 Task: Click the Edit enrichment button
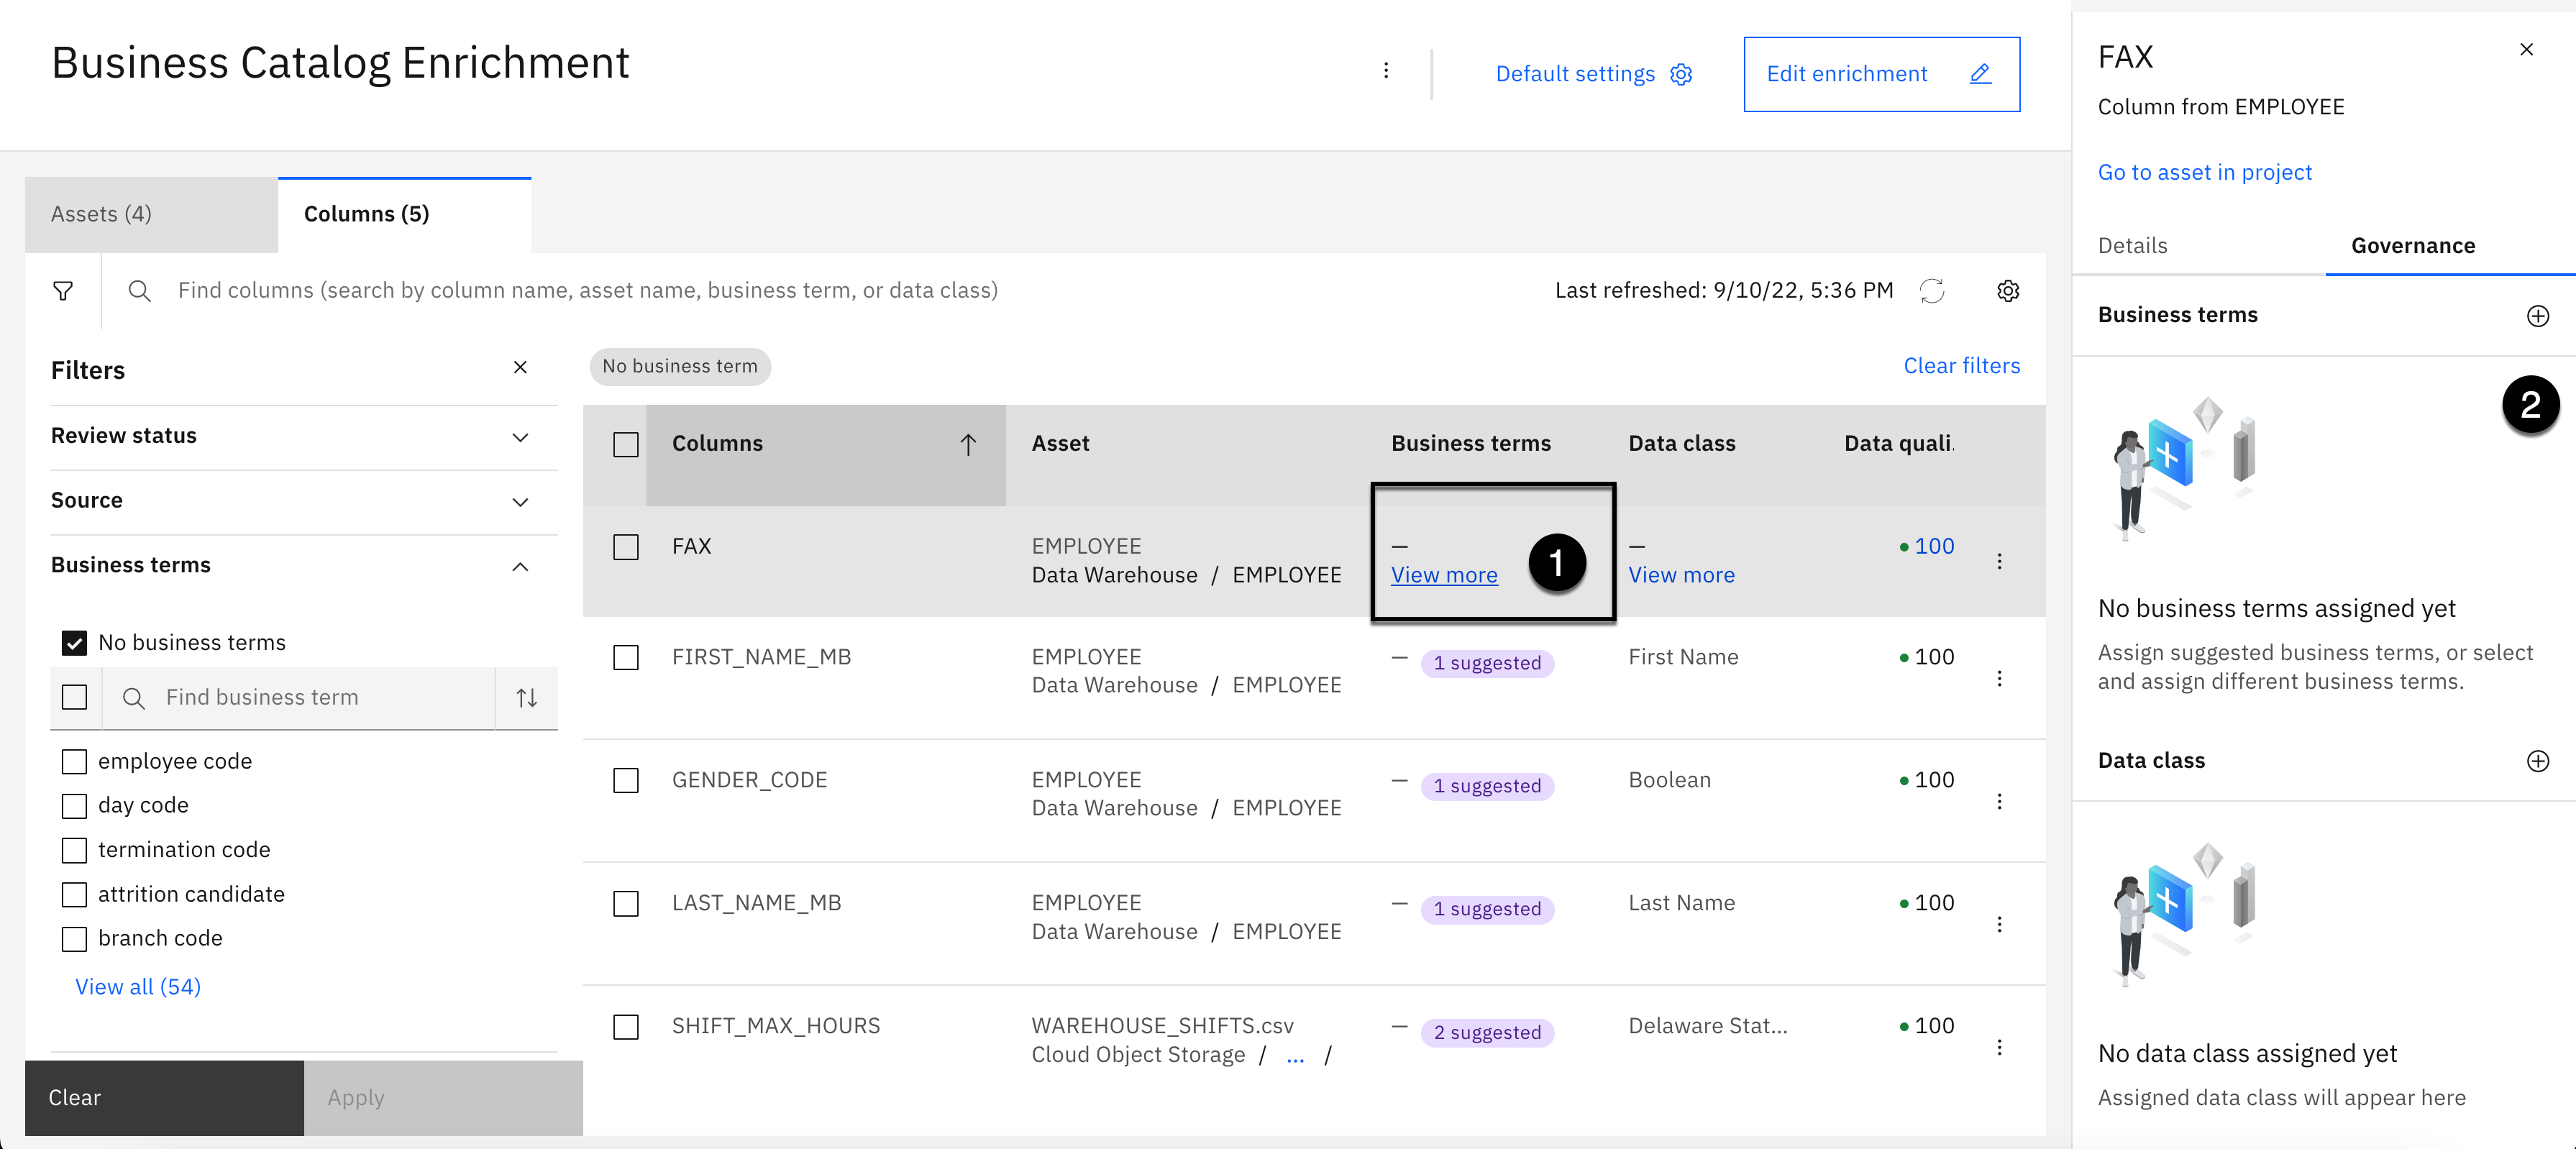(x=1880, y=75)
